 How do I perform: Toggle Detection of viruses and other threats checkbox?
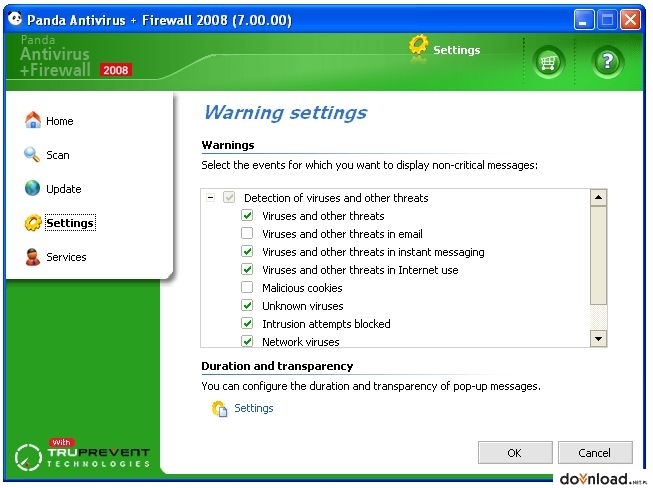tap(229, 197)
